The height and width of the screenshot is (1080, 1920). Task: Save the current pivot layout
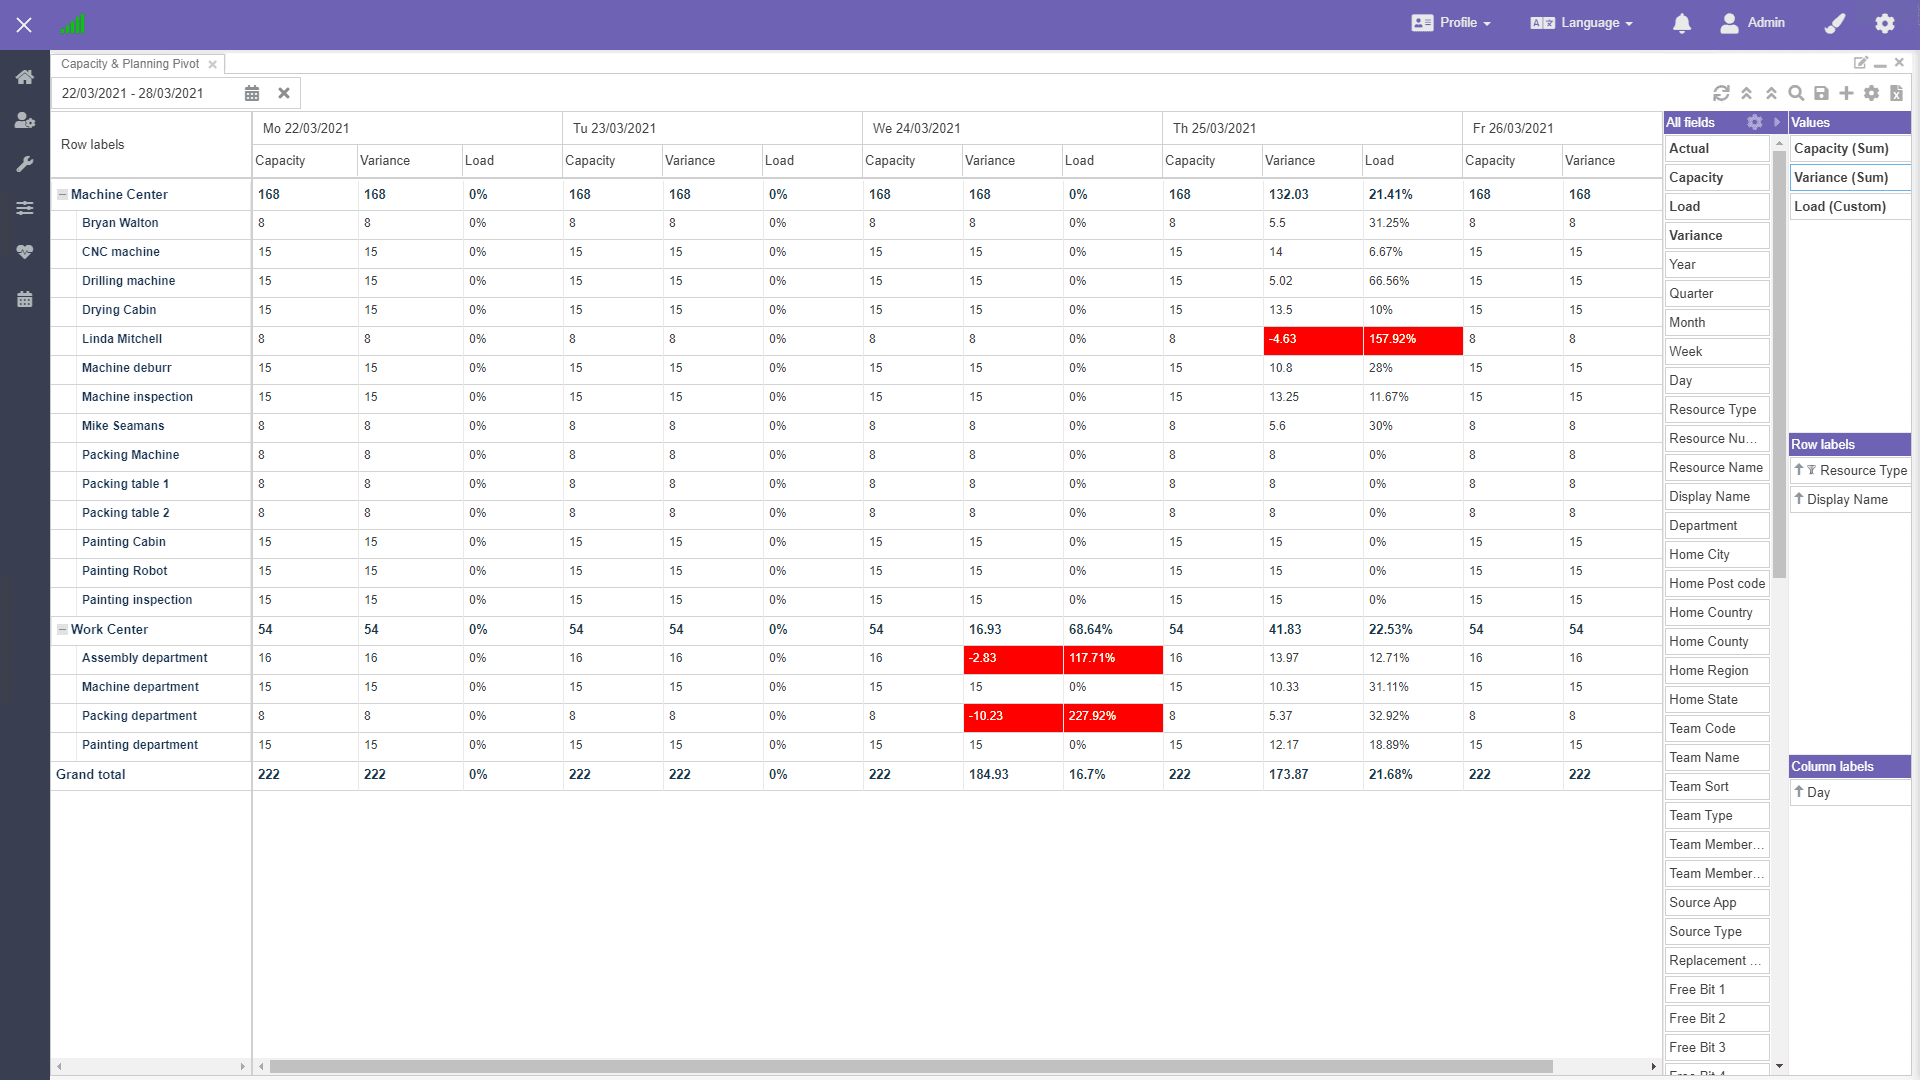(1822, 93)
